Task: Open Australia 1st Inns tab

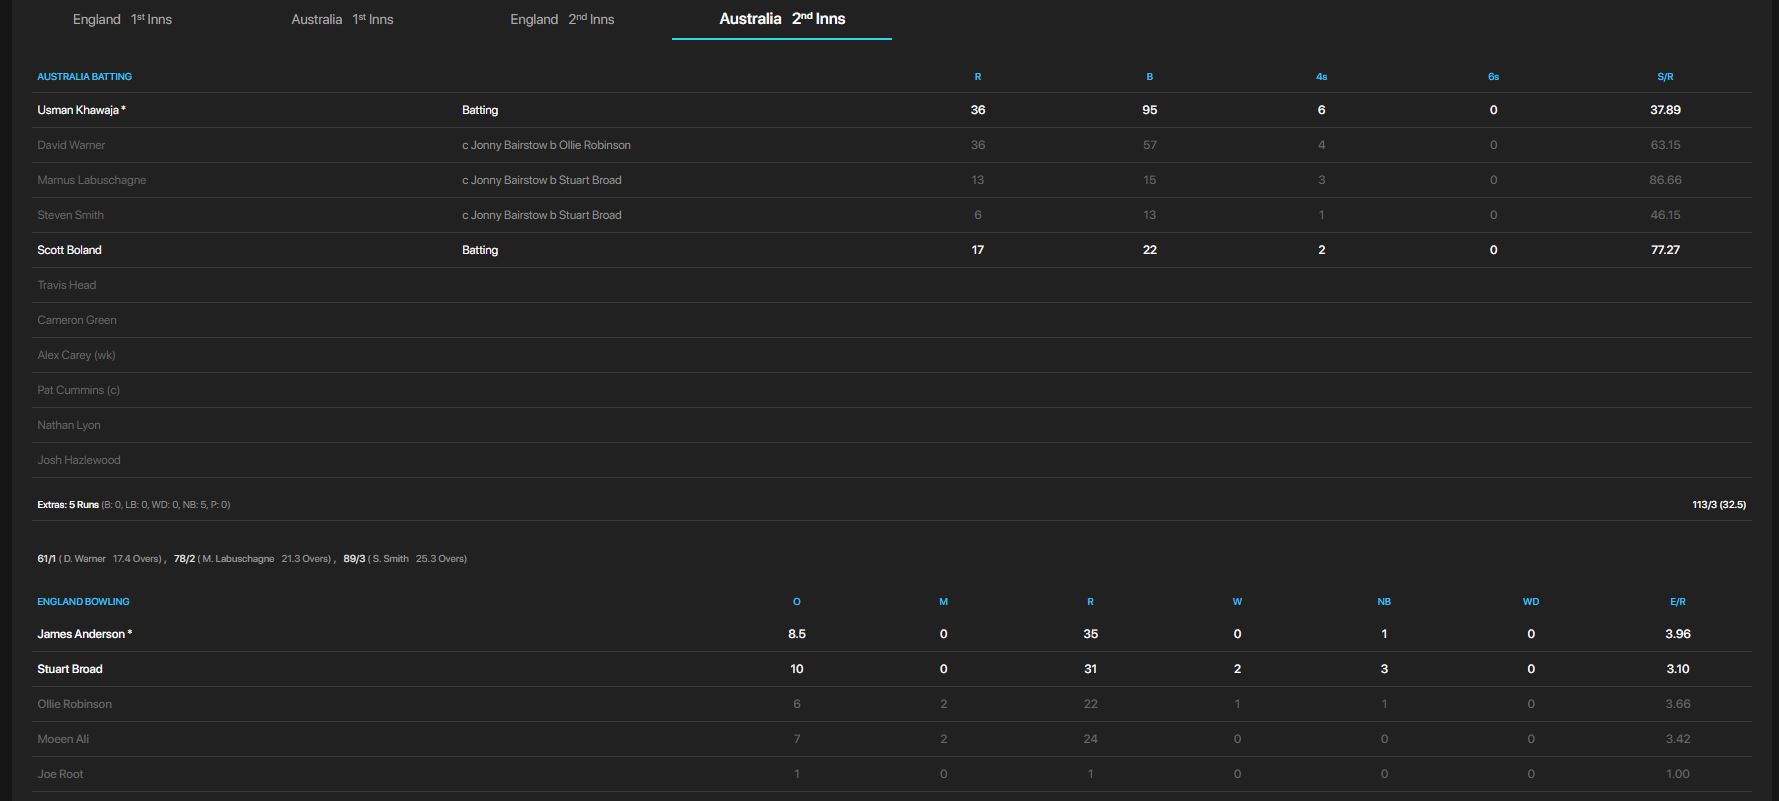Action: [x=342, y=19]
